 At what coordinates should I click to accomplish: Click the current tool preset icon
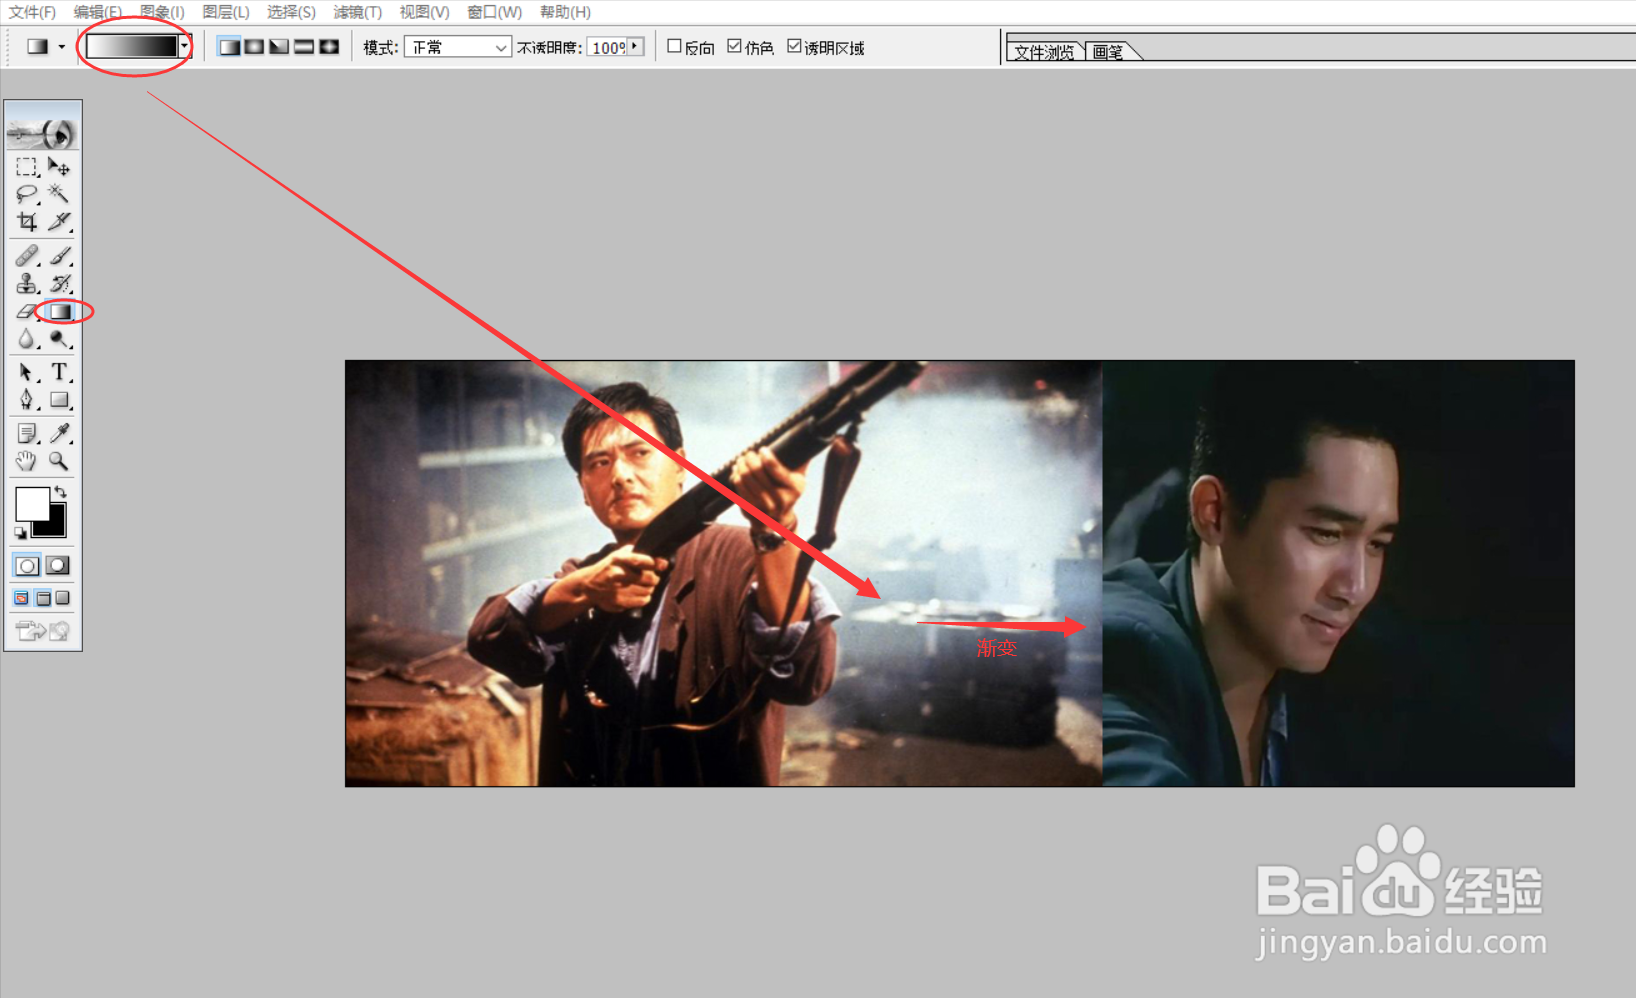(37, 47)
